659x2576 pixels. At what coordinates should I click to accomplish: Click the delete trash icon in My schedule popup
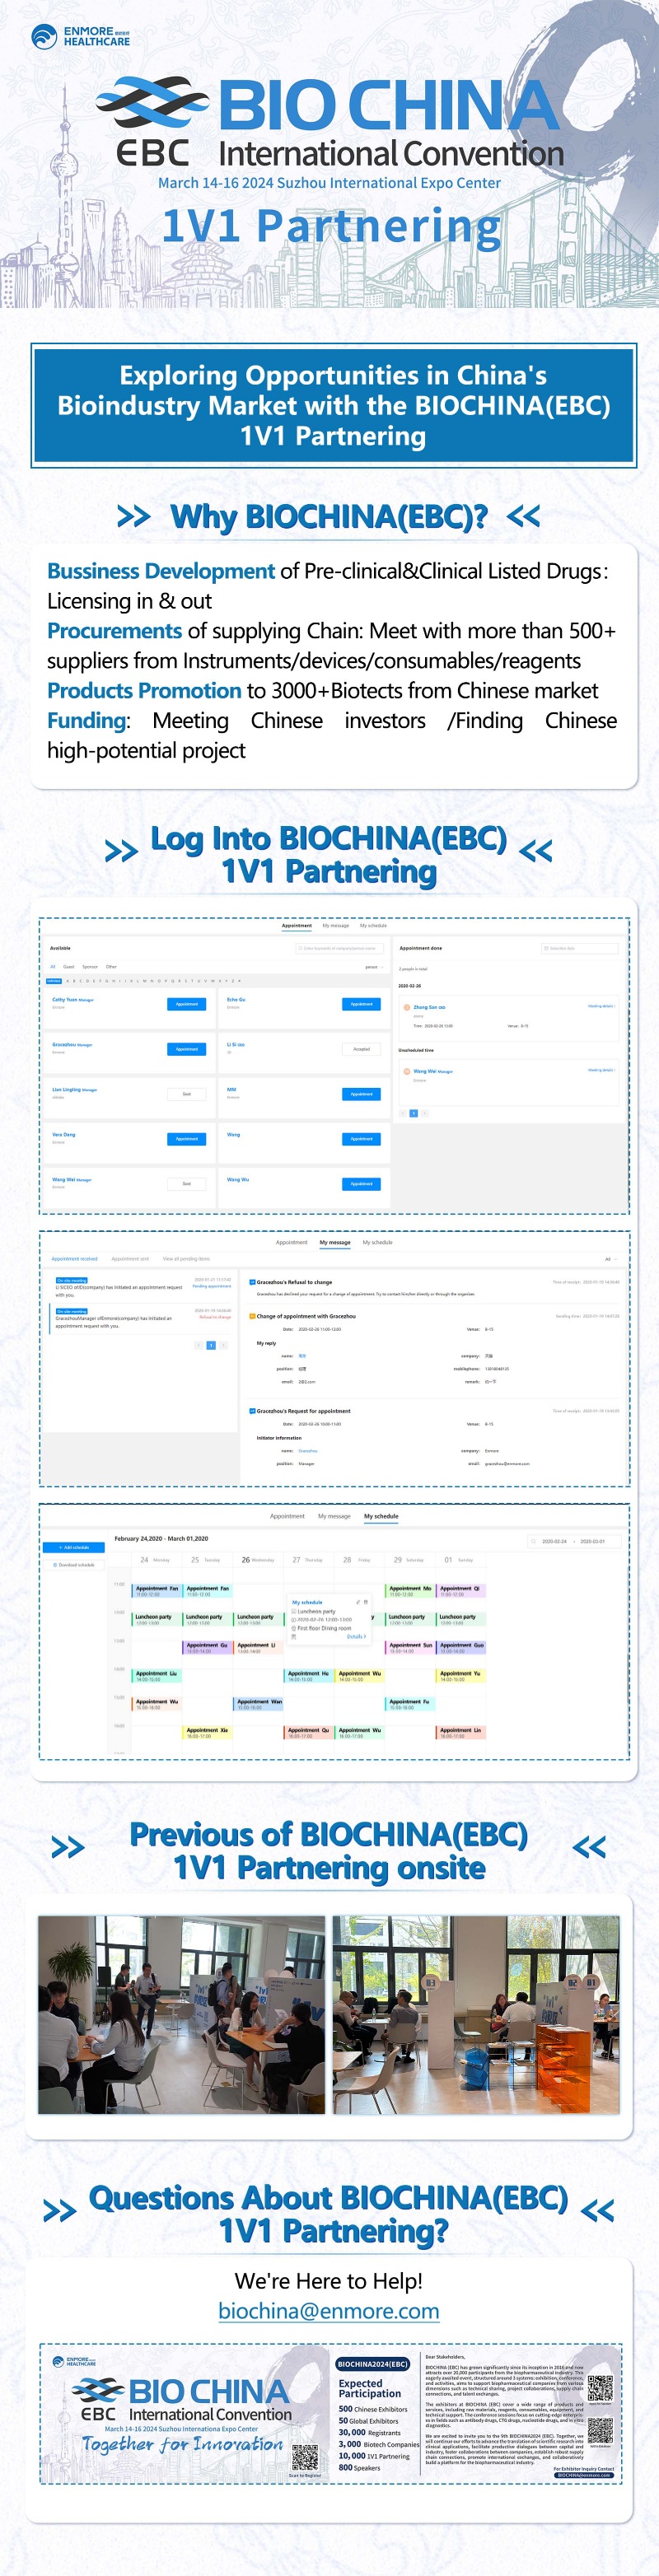tap(366, 1602)
